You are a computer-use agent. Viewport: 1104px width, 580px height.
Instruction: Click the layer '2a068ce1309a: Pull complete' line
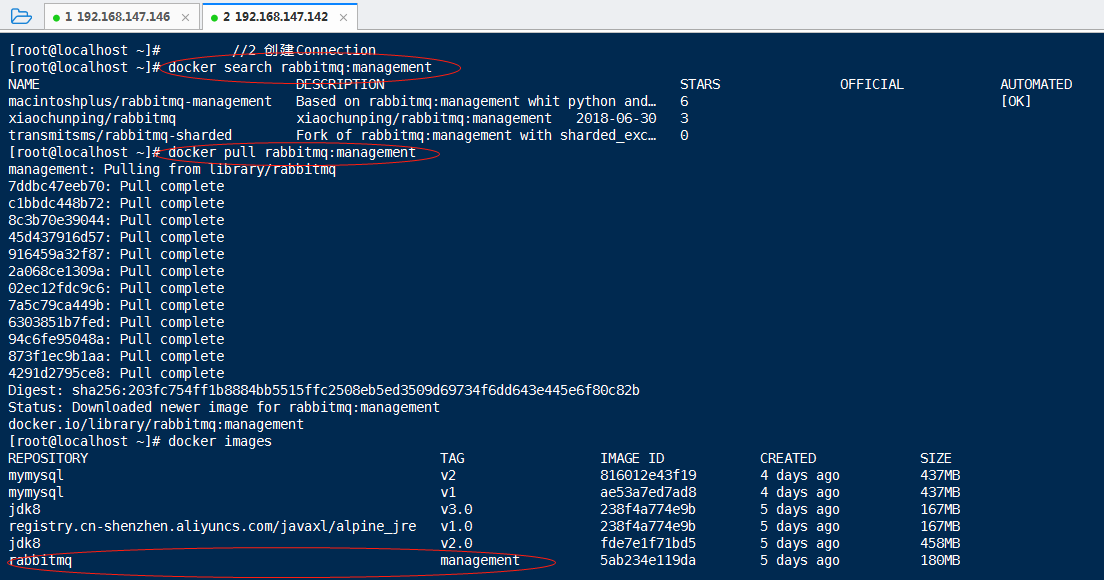(116, 271)
